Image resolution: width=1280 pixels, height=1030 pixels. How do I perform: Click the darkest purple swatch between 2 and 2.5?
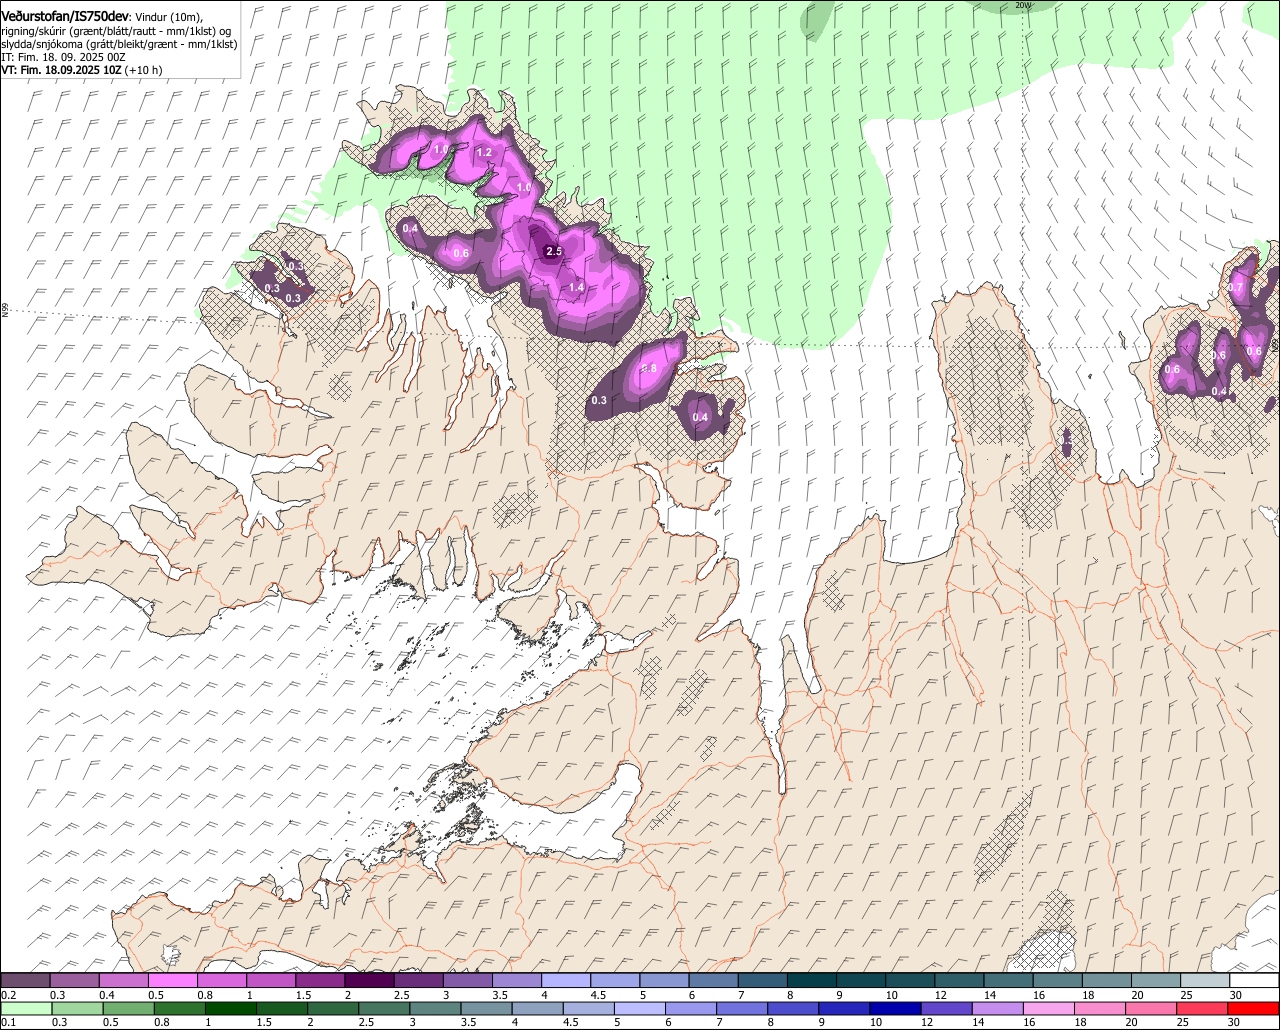[x=369, y=981]
